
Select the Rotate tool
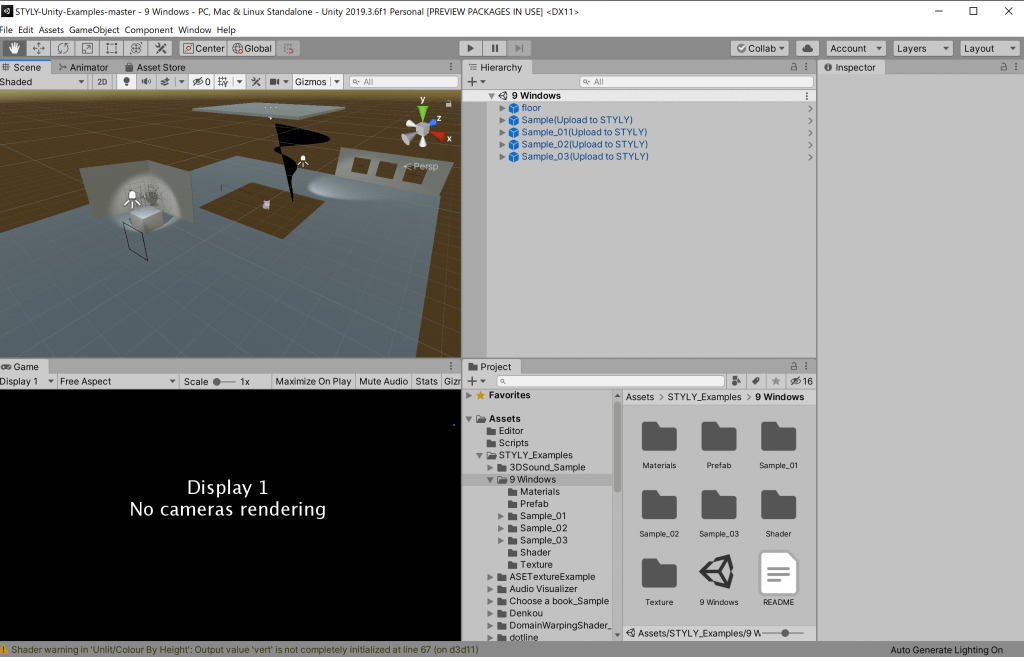click(63, 47)
